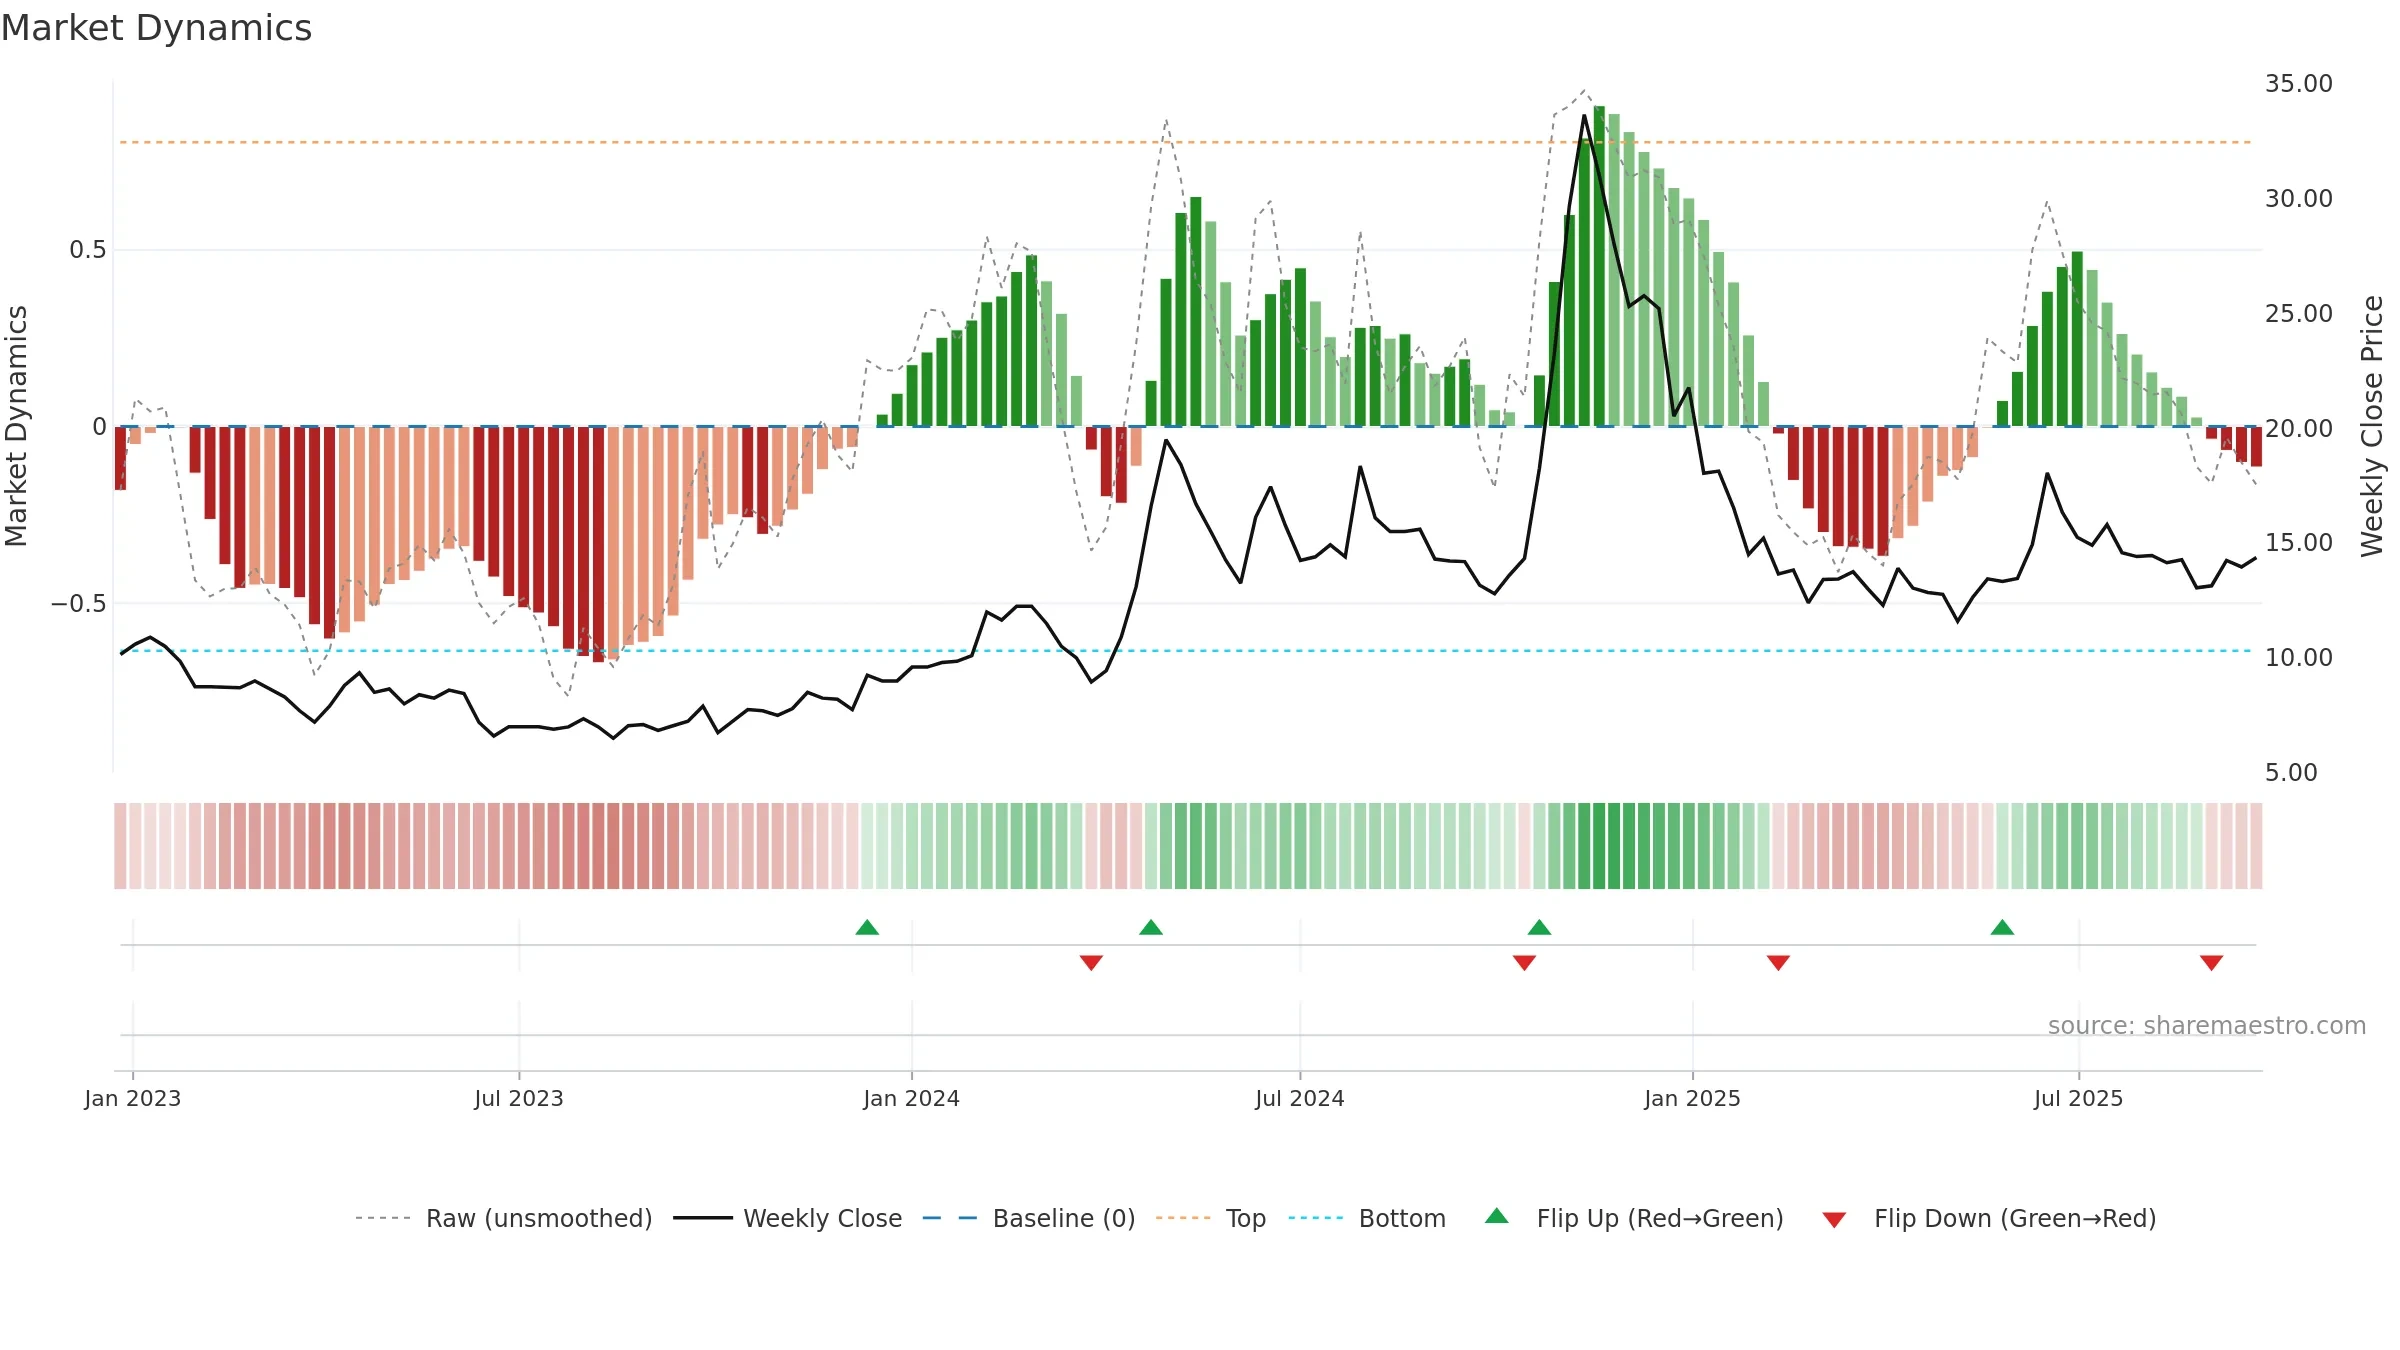Click the 35.00 price axis label

point(2299,83)
